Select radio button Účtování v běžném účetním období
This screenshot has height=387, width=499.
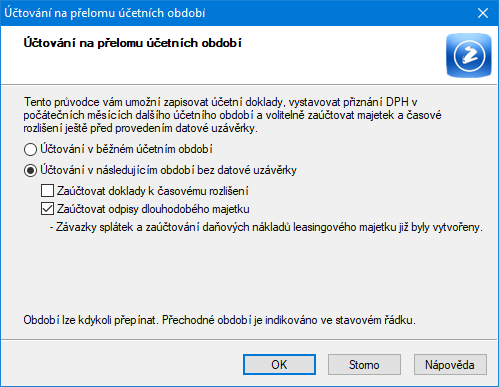(x=30, y=149)
